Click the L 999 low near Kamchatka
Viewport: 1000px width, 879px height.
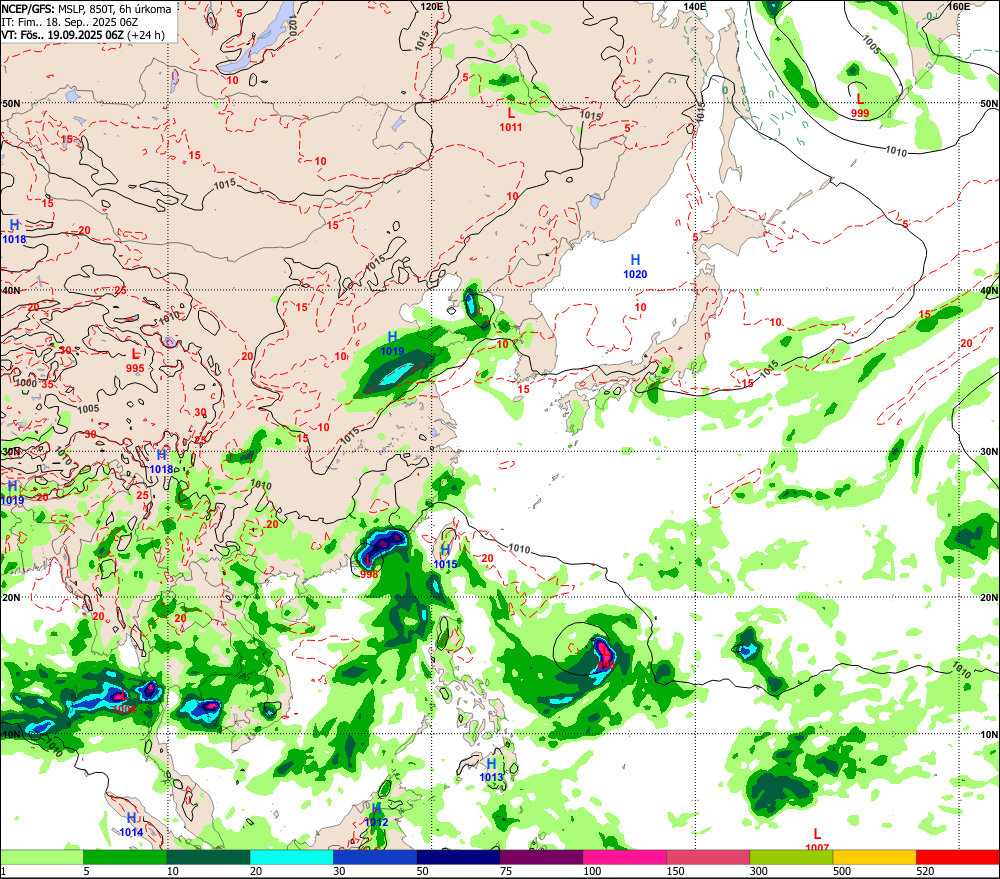coord(860,106)
